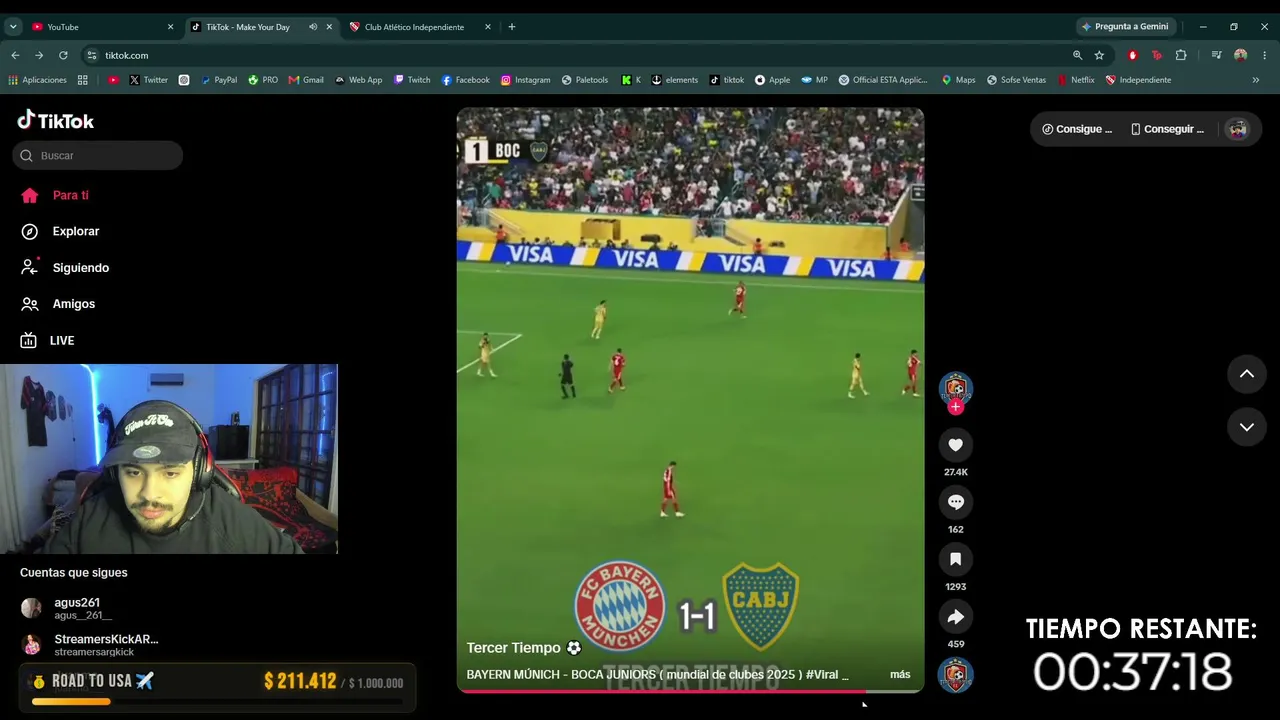Viewport: 1280px width, 720px height.
Task: Open the Official ESTA Applic... bookmark
Action: [883, 80]
